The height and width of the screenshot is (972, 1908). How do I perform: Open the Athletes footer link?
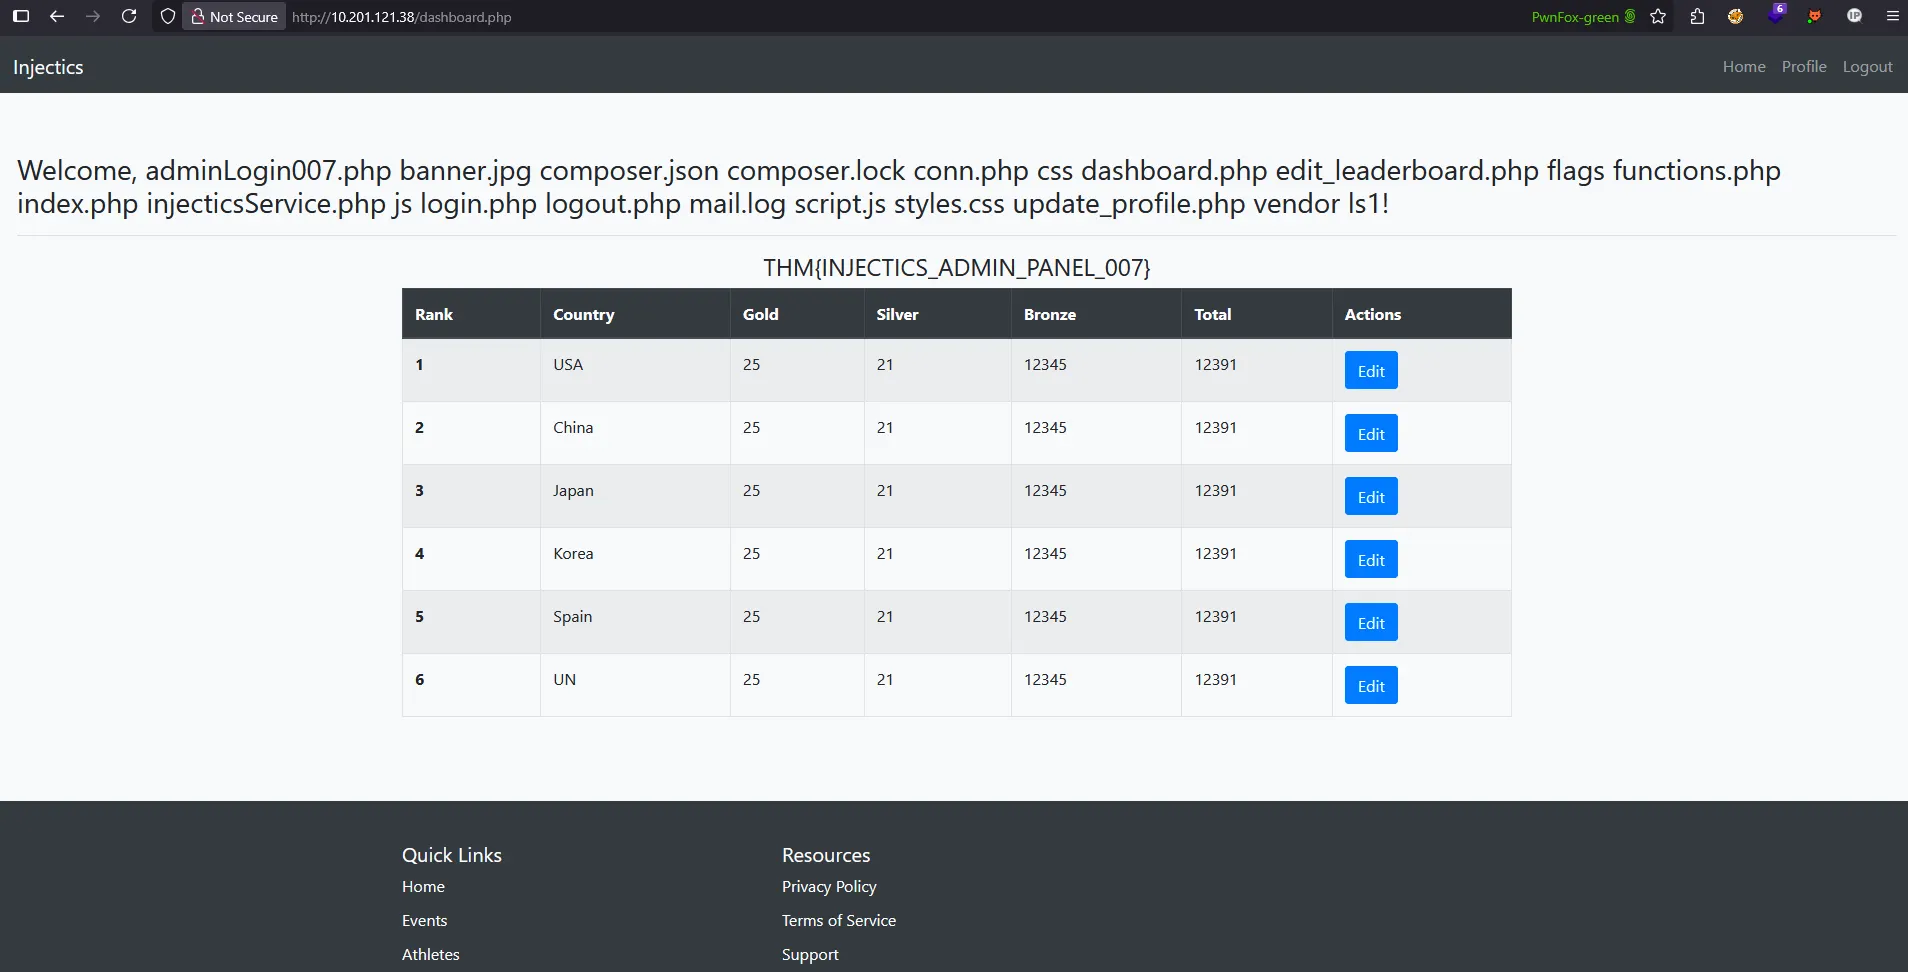tap(431, 954)
